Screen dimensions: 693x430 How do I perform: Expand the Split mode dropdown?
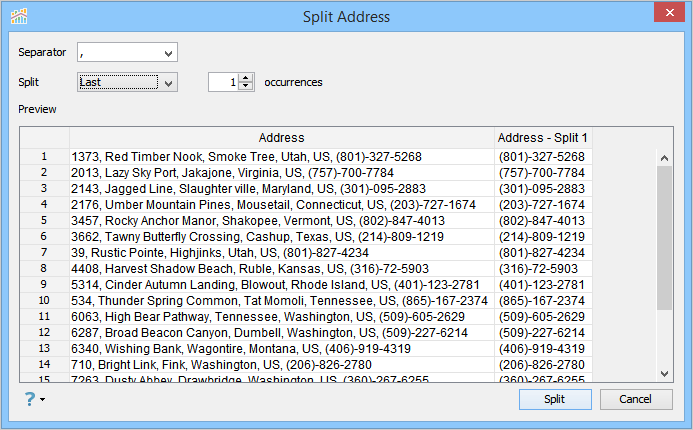coord(168,82)
